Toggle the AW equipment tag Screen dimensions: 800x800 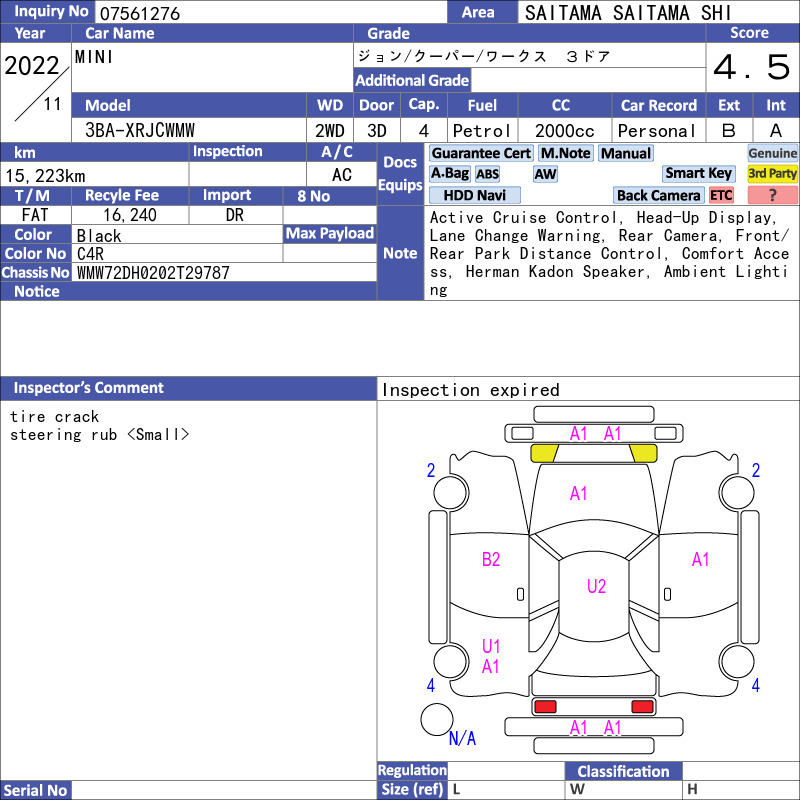(x=545, y=174)
